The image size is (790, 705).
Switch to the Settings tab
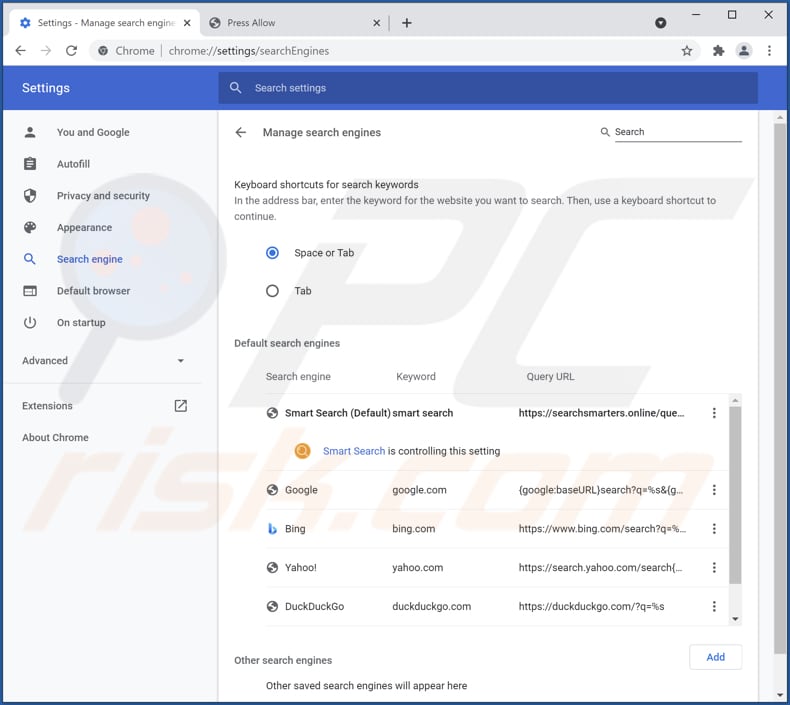[103, 23]
